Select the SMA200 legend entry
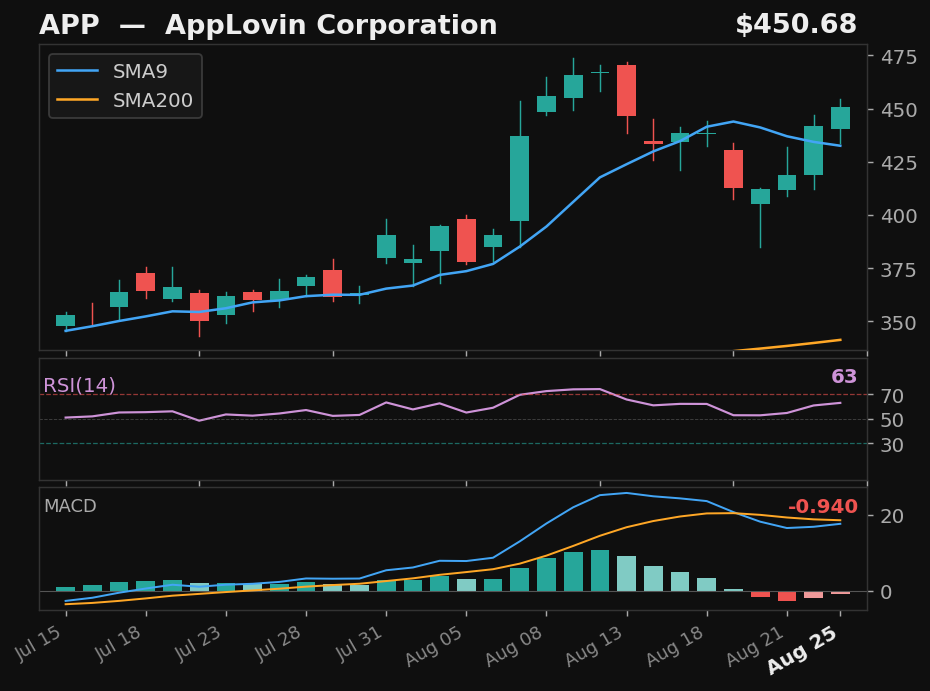Image resolution: width=930 pixels, height=691 pixels. point(125,100)
